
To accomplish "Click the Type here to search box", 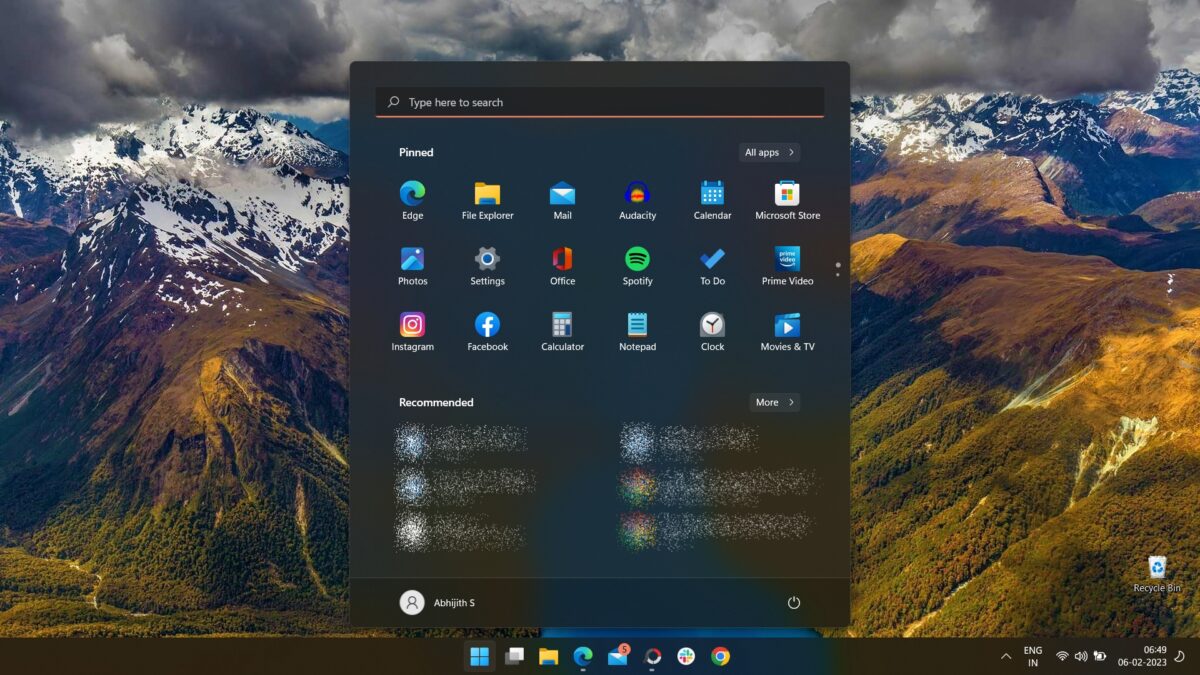I will (x=600, y=102).
